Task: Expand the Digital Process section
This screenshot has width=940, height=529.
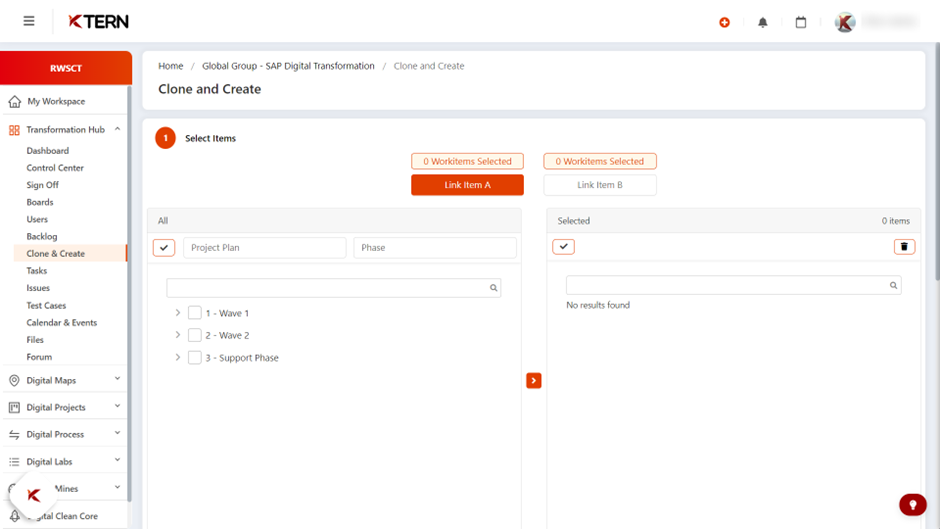Action: point(118,433)
